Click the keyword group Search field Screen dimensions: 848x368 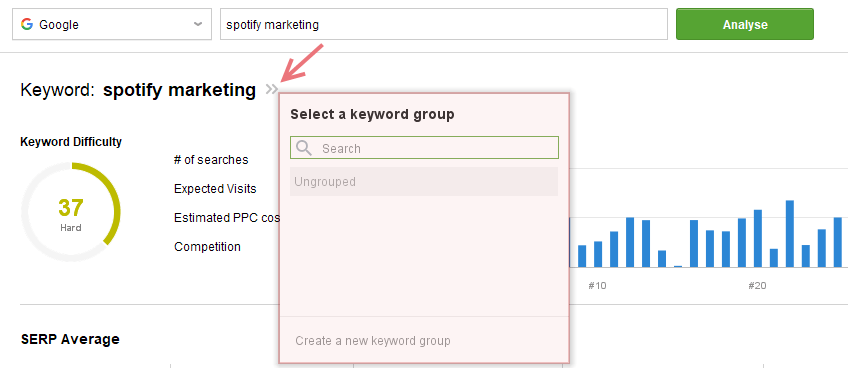click(x=424, y=148)
